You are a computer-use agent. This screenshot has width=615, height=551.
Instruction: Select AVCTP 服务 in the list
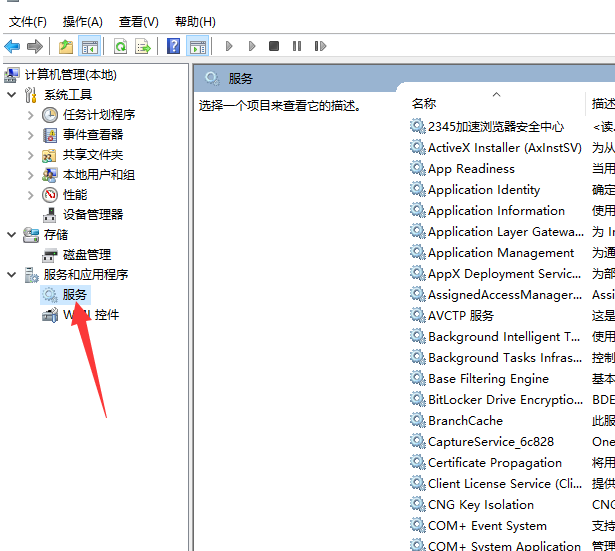click(461, 316)
